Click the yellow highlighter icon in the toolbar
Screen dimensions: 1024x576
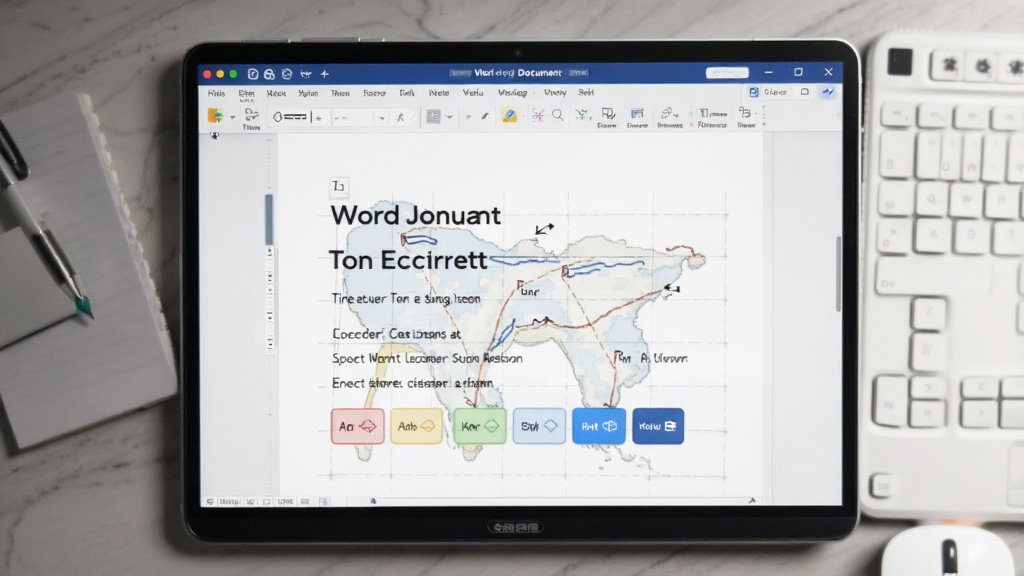pos(509,116)
